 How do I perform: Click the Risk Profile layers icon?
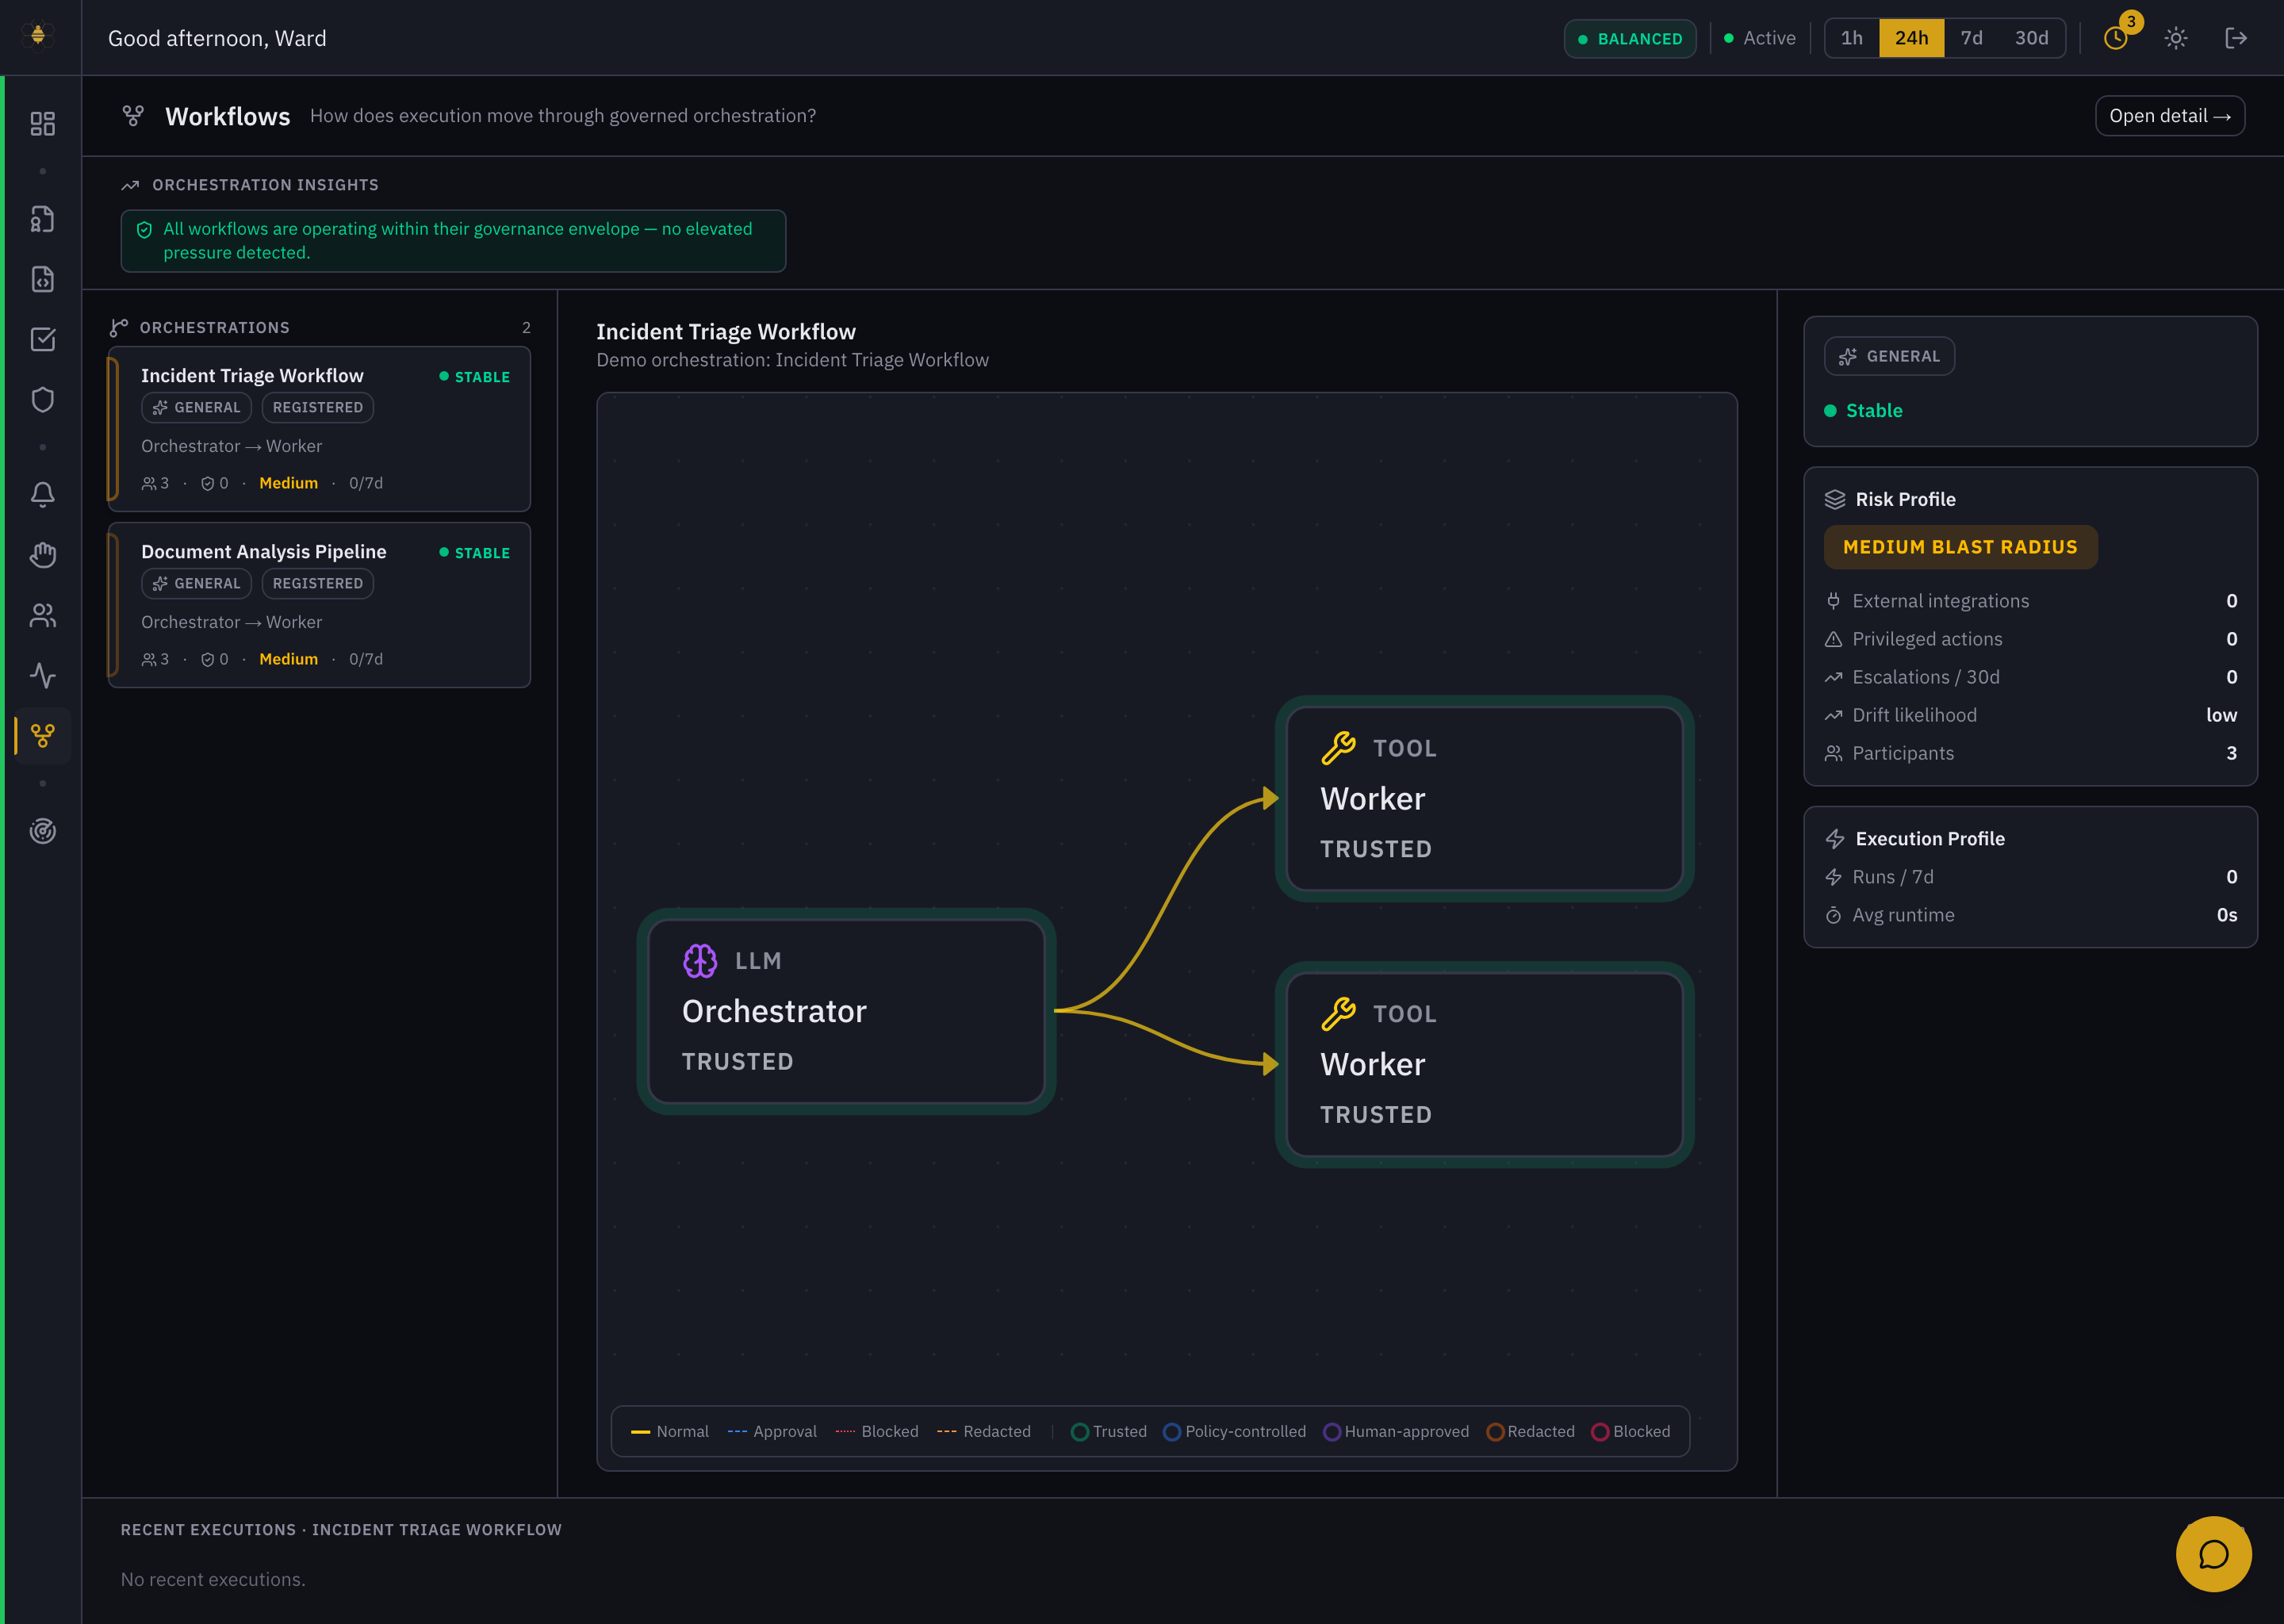coord(1834,499)
